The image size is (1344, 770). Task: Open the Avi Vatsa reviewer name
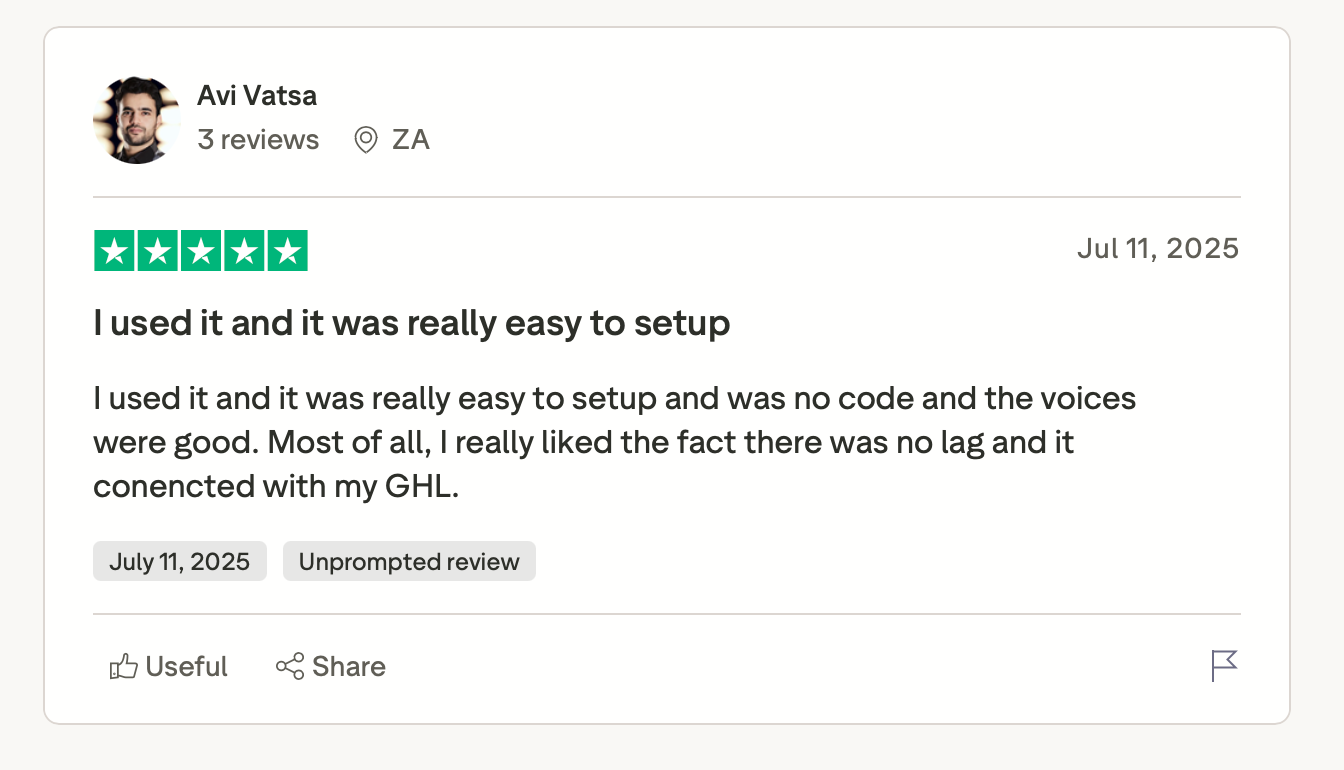(x=257, y=96)
